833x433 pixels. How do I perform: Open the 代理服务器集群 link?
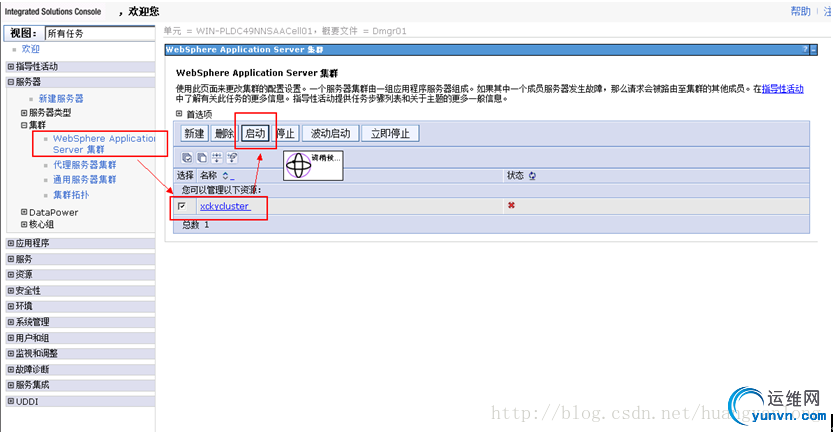tap(84, 165)
